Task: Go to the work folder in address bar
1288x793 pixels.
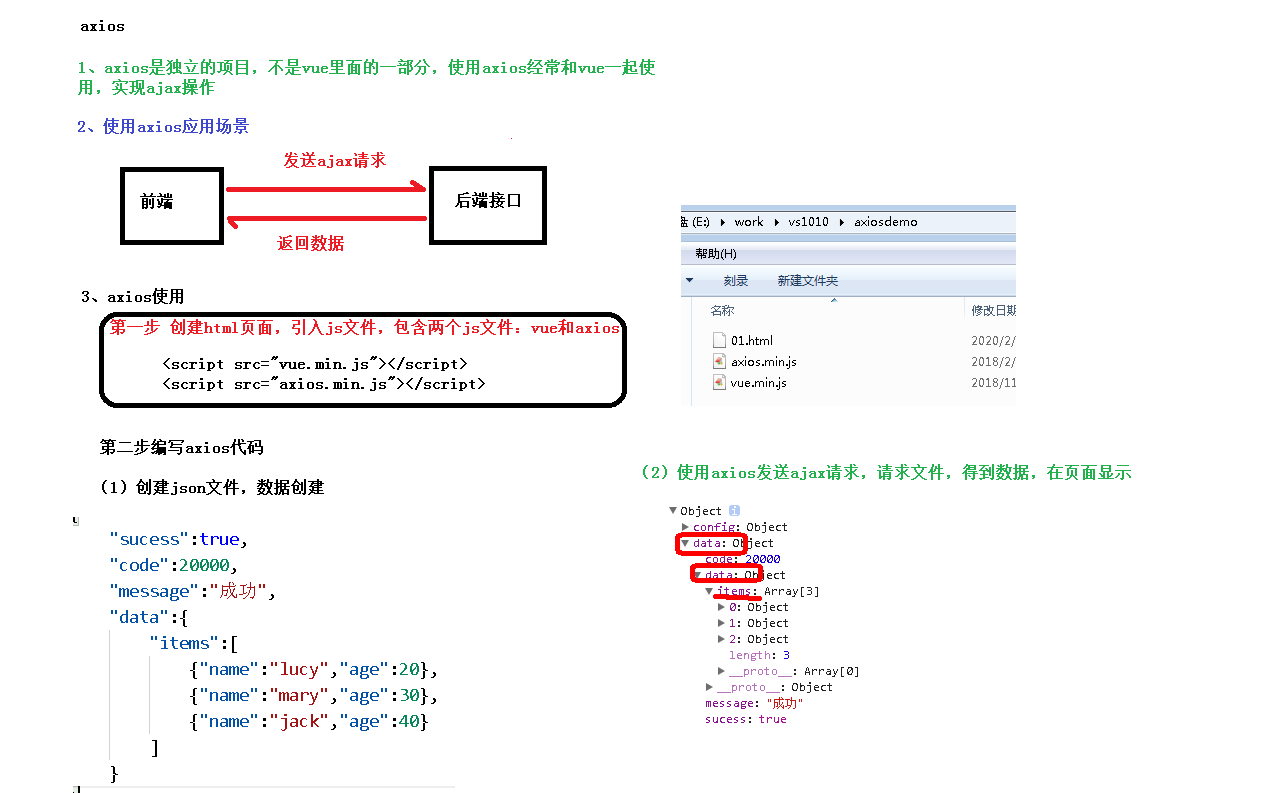Action: (748, 222)
